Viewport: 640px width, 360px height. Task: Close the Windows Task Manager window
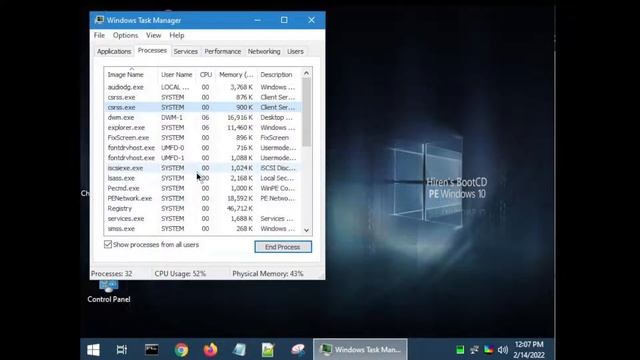[311, 20]
